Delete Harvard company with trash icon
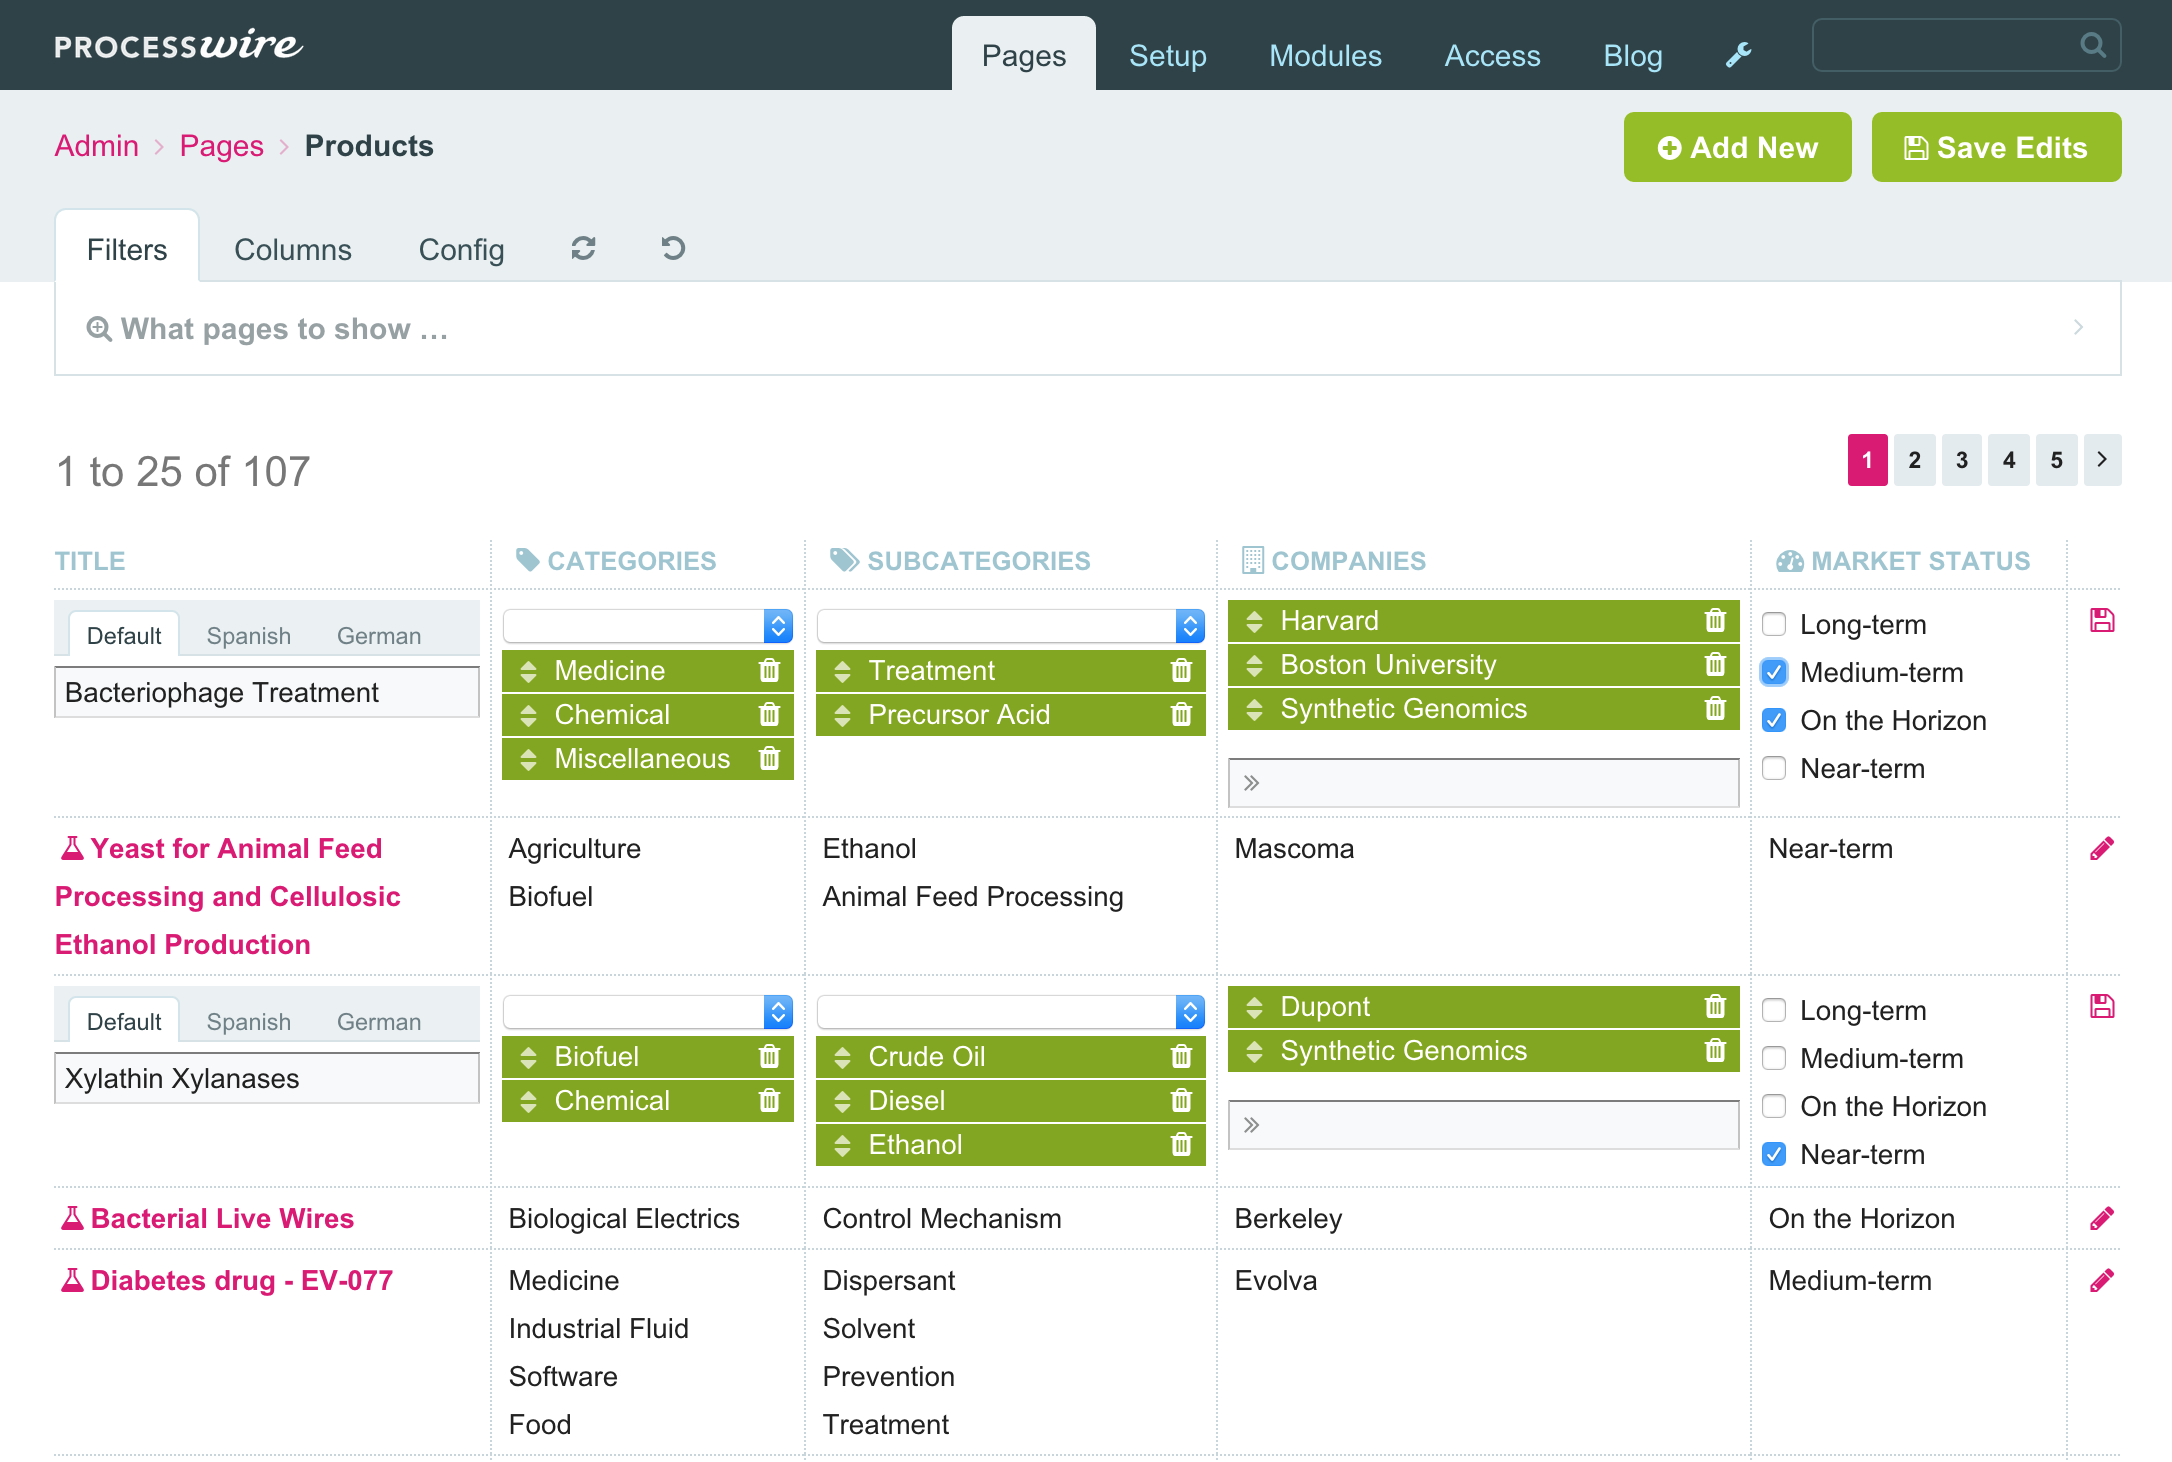Viewport: 2172px width, 1462px height. pos(1715,620)
